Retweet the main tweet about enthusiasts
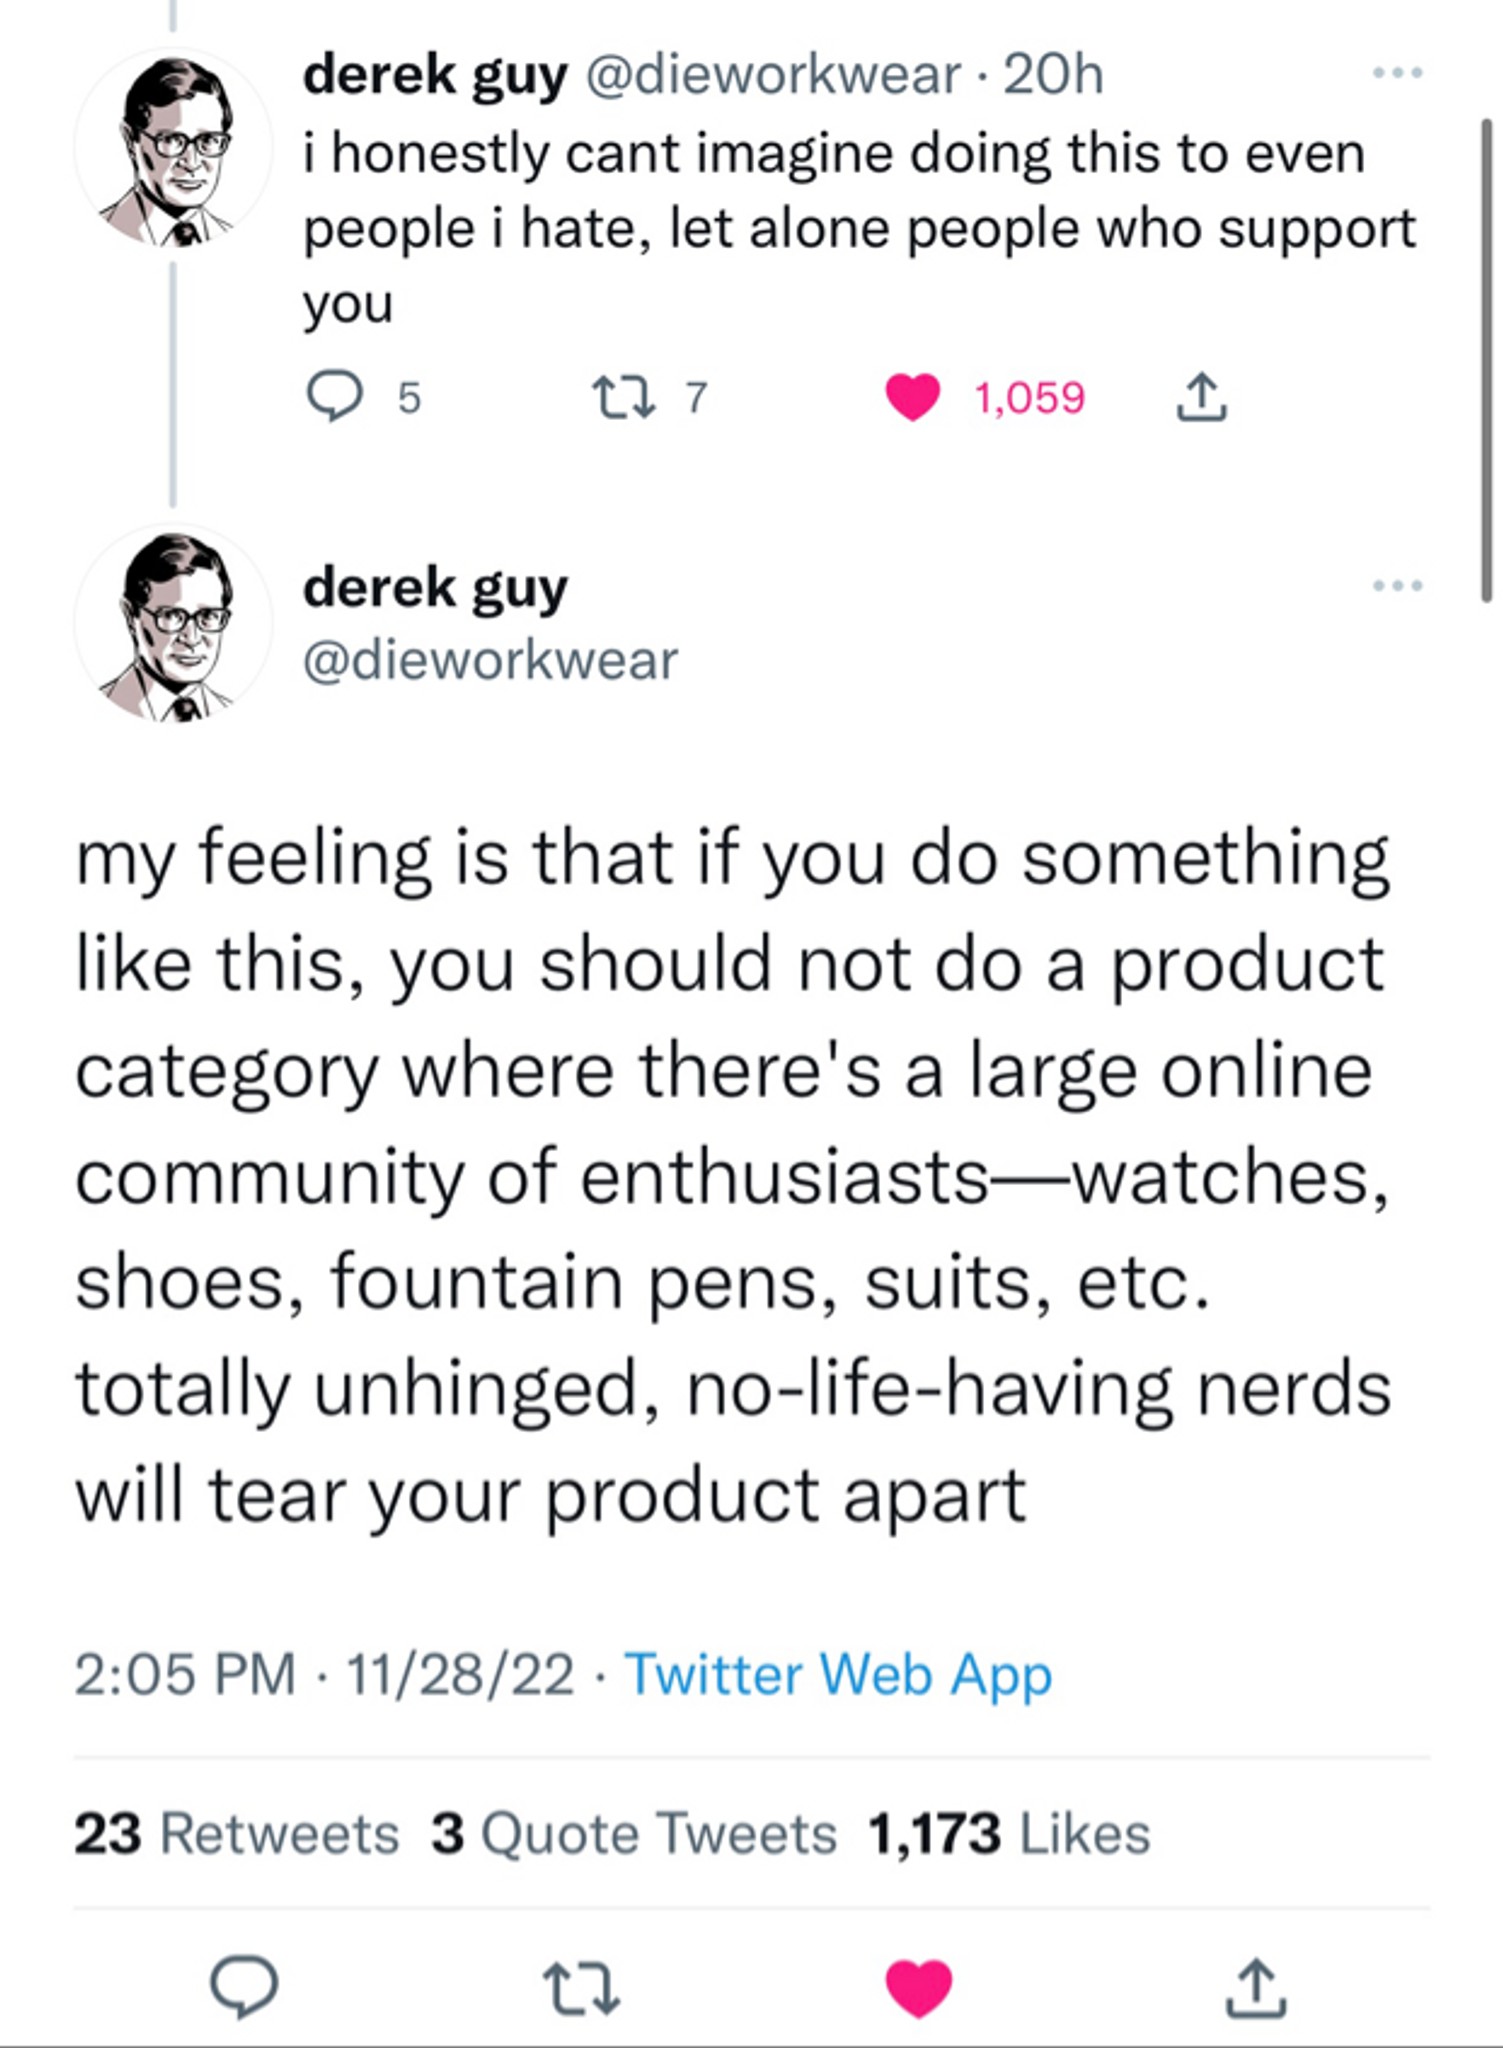Screen dimensions: 1503x2048 pyautogui.click(x=581, y=1989)
